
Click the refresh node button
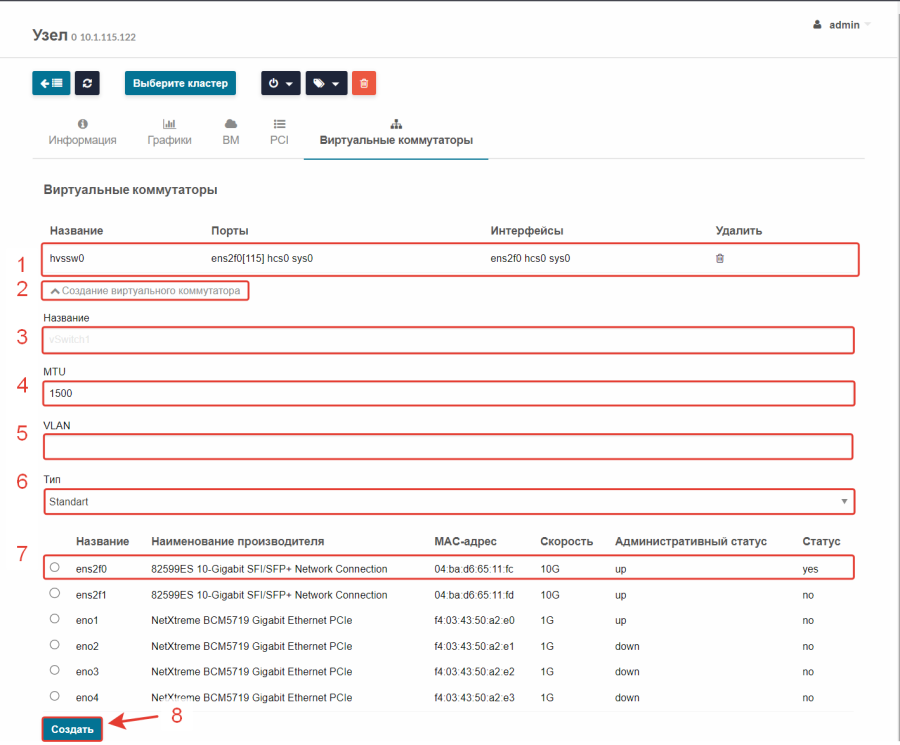(x=87, y=83)
